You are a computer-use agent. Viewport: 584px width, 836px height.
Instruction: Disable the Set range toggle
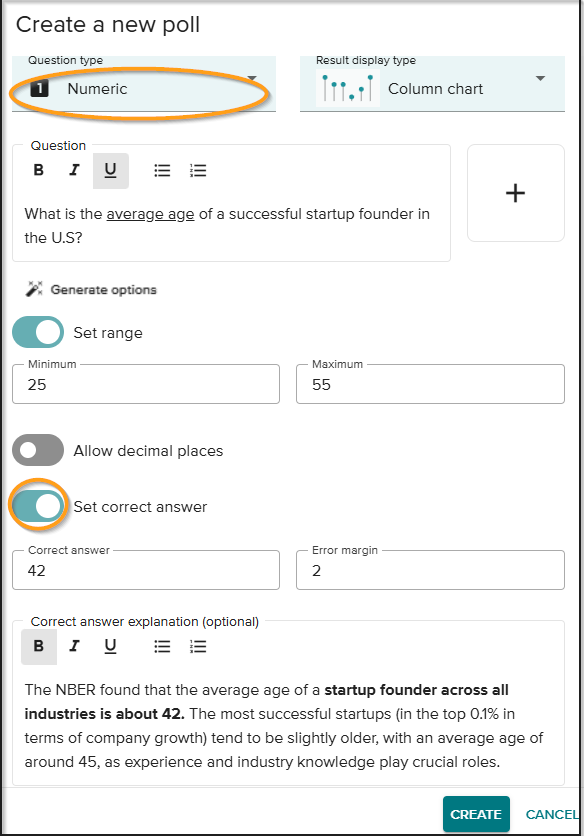point(37,332)
